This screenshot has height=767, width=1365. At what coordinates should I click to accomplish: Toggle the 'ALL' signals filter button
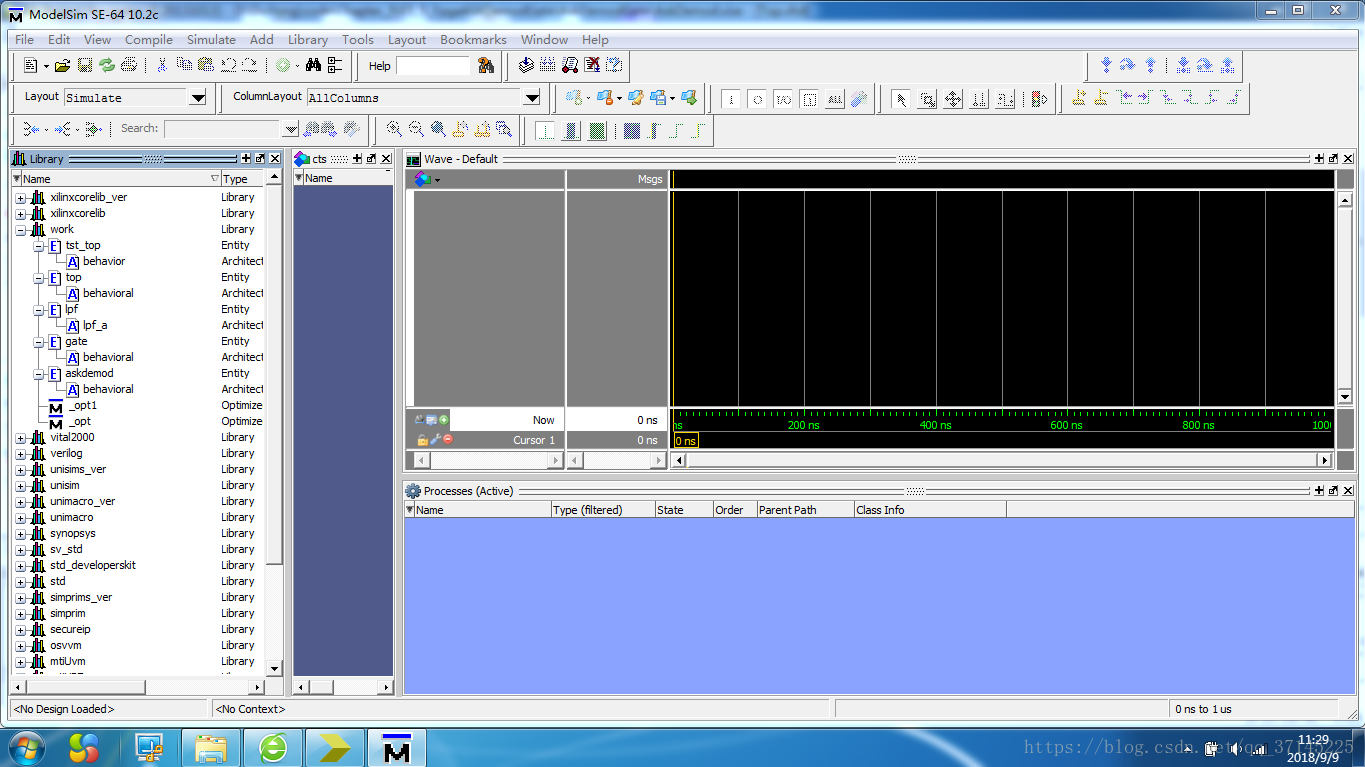pos(836,99)
